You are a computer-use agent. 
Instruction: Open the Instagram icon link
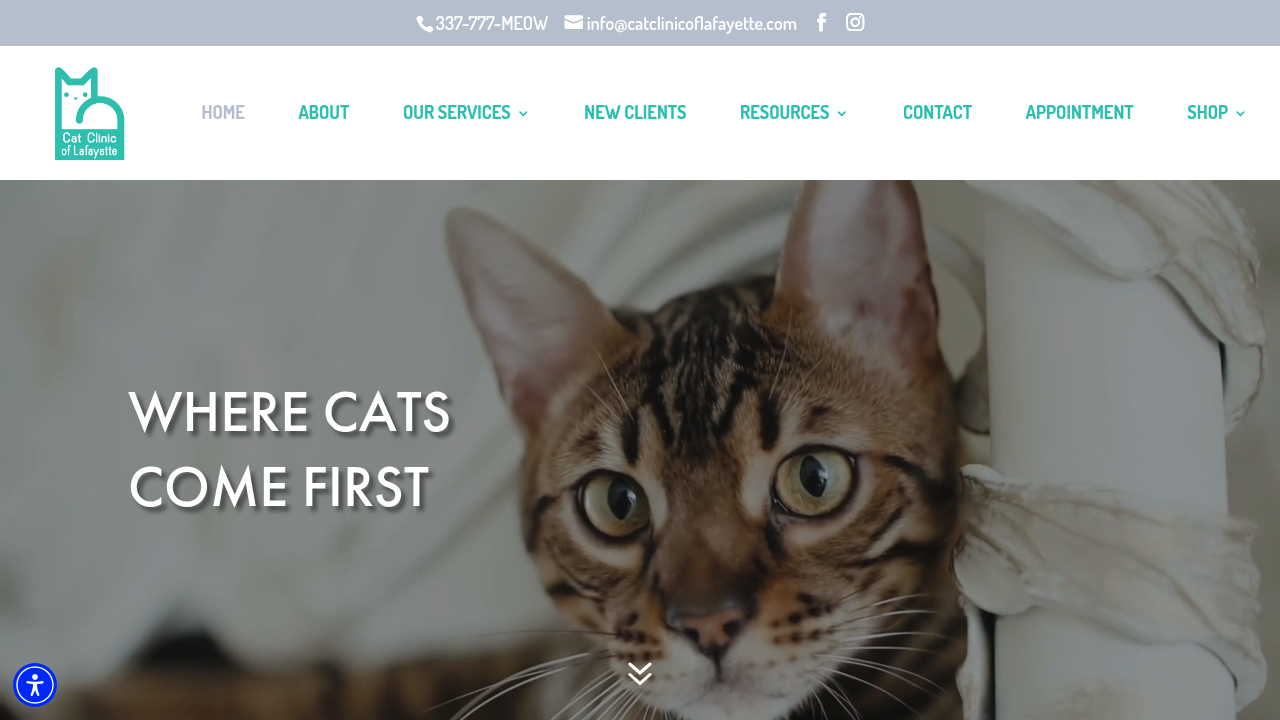point(855,22)
